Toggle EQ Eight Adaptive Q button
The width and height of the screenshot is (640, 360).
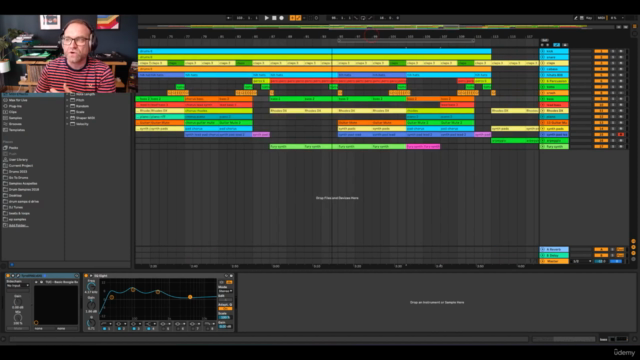[225, 309]
